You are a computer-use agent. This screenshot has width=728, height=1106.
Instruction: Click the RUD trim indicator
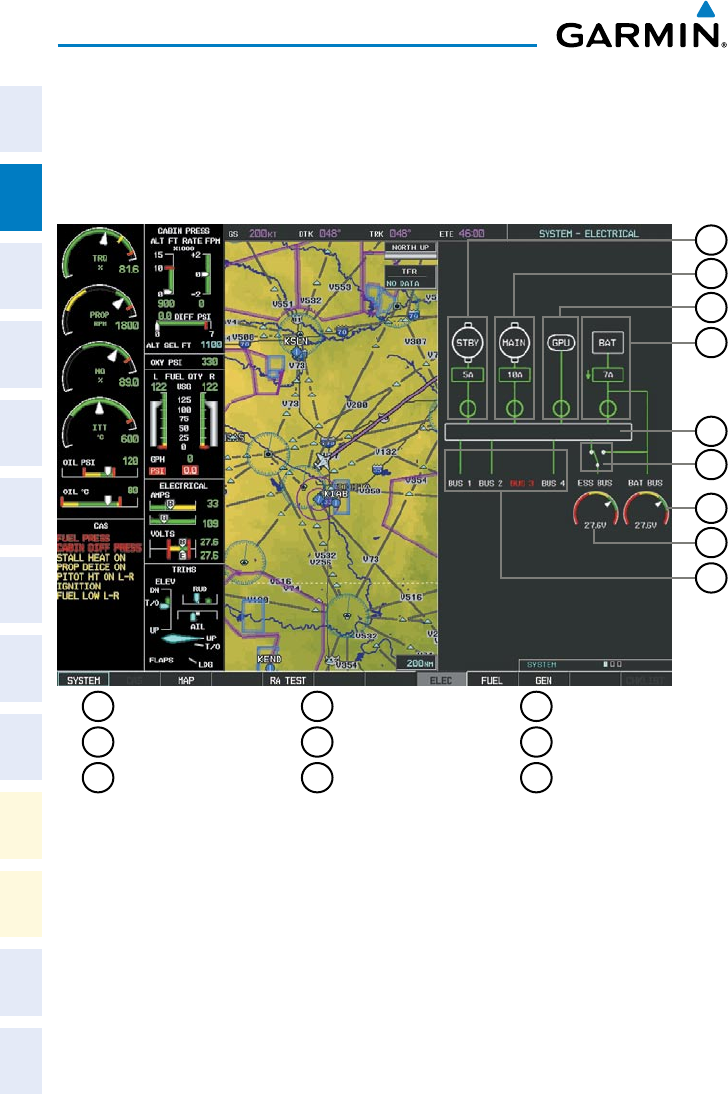[199, 597]
